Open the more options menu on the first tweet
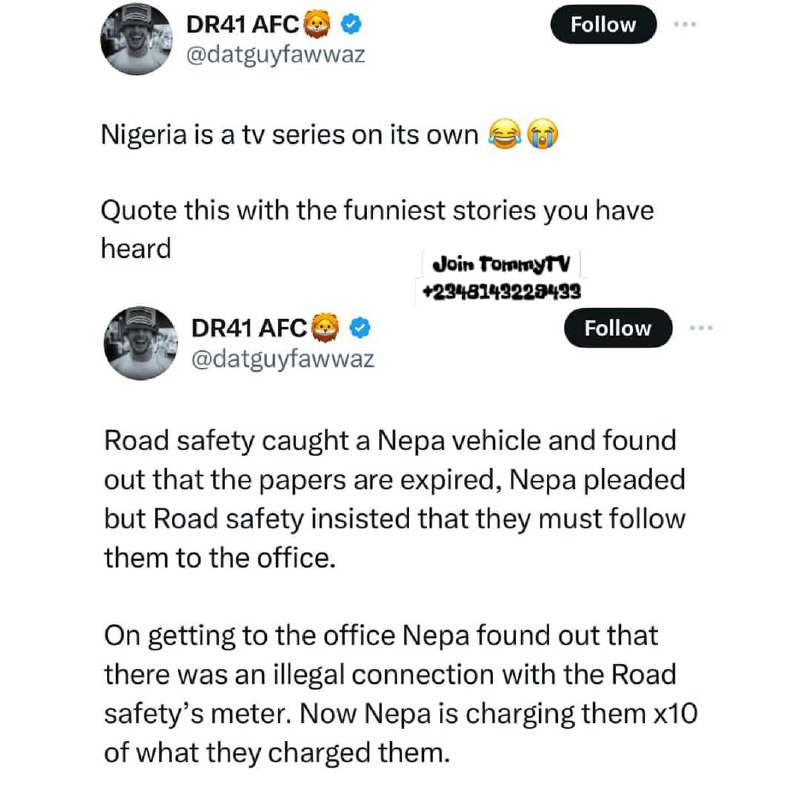Image resolution: width=800 pixels, height=800 pixels. (x=685, y=24)
